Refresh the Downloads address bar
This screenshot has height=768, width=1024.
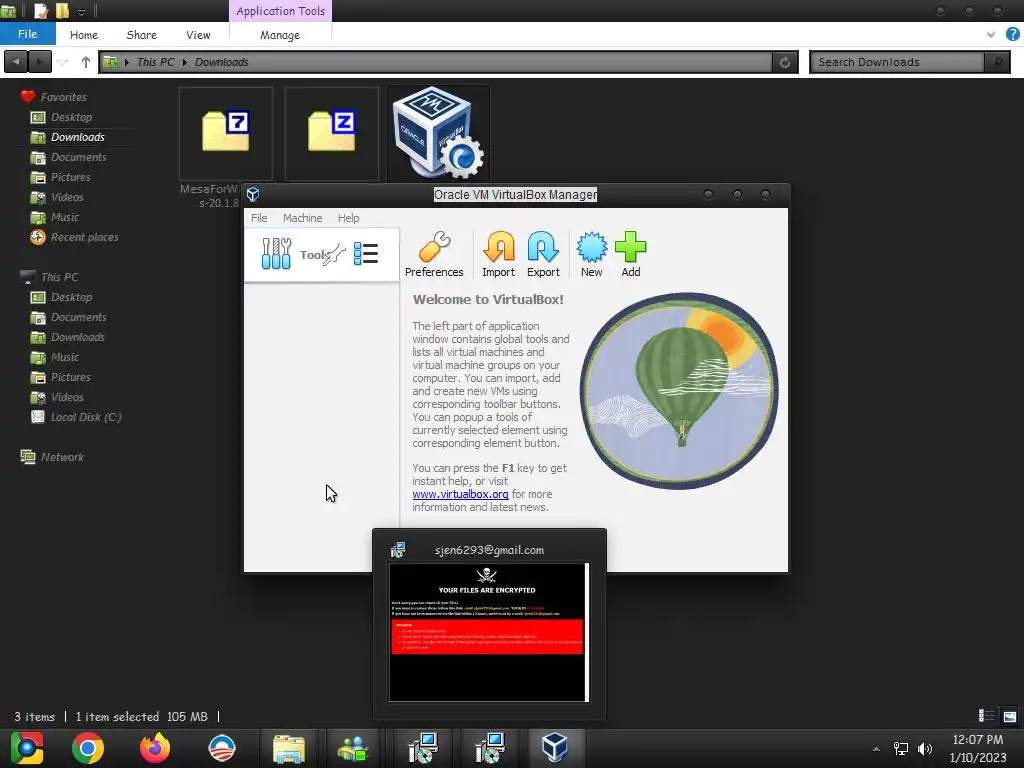click(x=785, y=62)
